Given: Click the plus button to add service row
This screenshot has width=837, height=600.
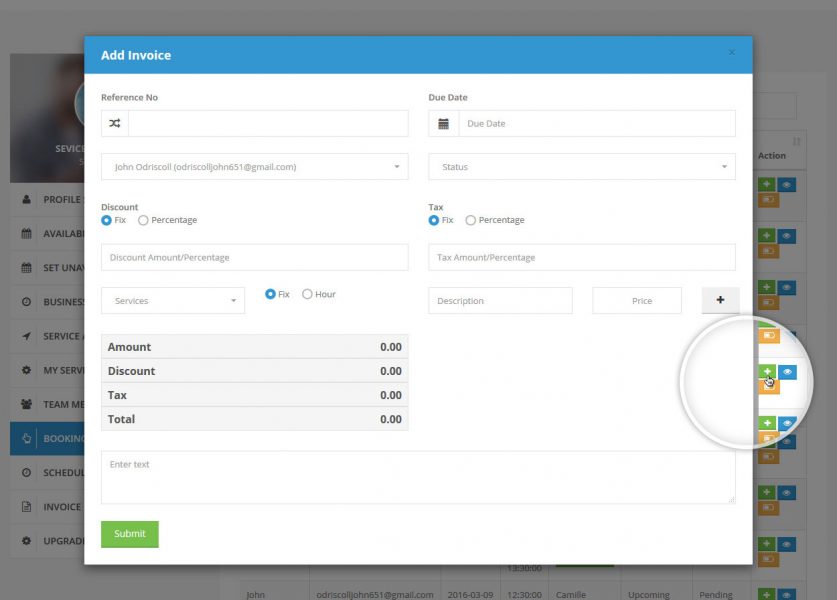Looking at the screenshot, I should pos(720,300).
